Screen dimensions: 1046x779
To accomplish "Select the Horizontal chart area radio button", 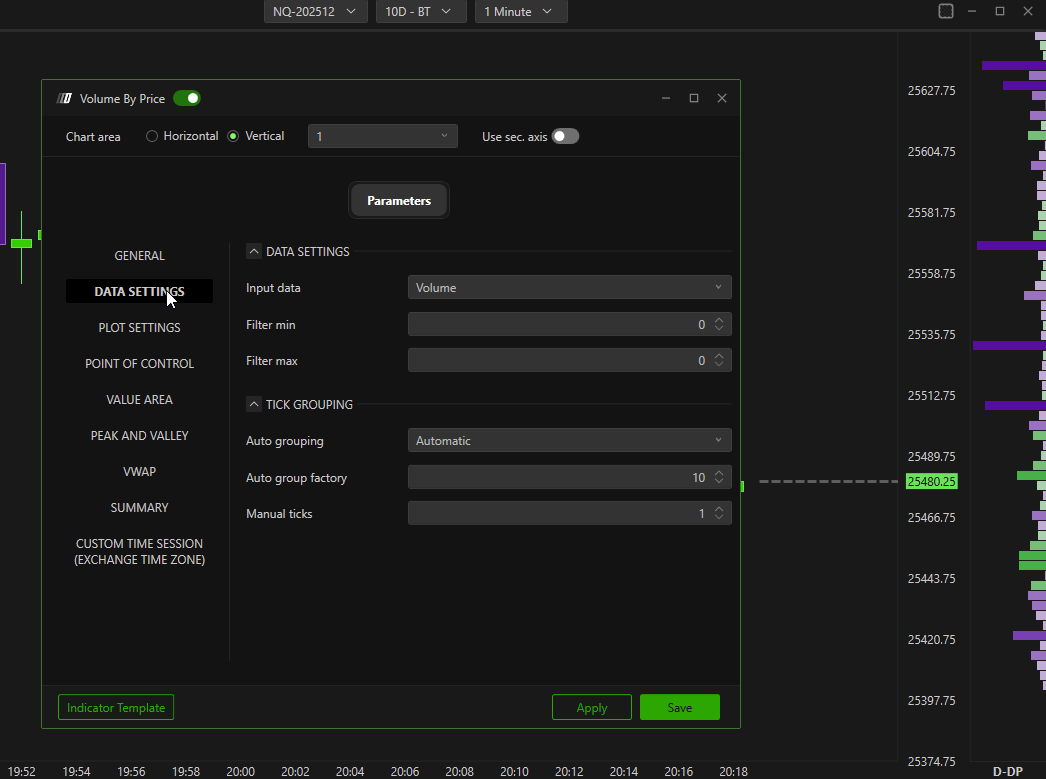I will click(x=152, y=136).
